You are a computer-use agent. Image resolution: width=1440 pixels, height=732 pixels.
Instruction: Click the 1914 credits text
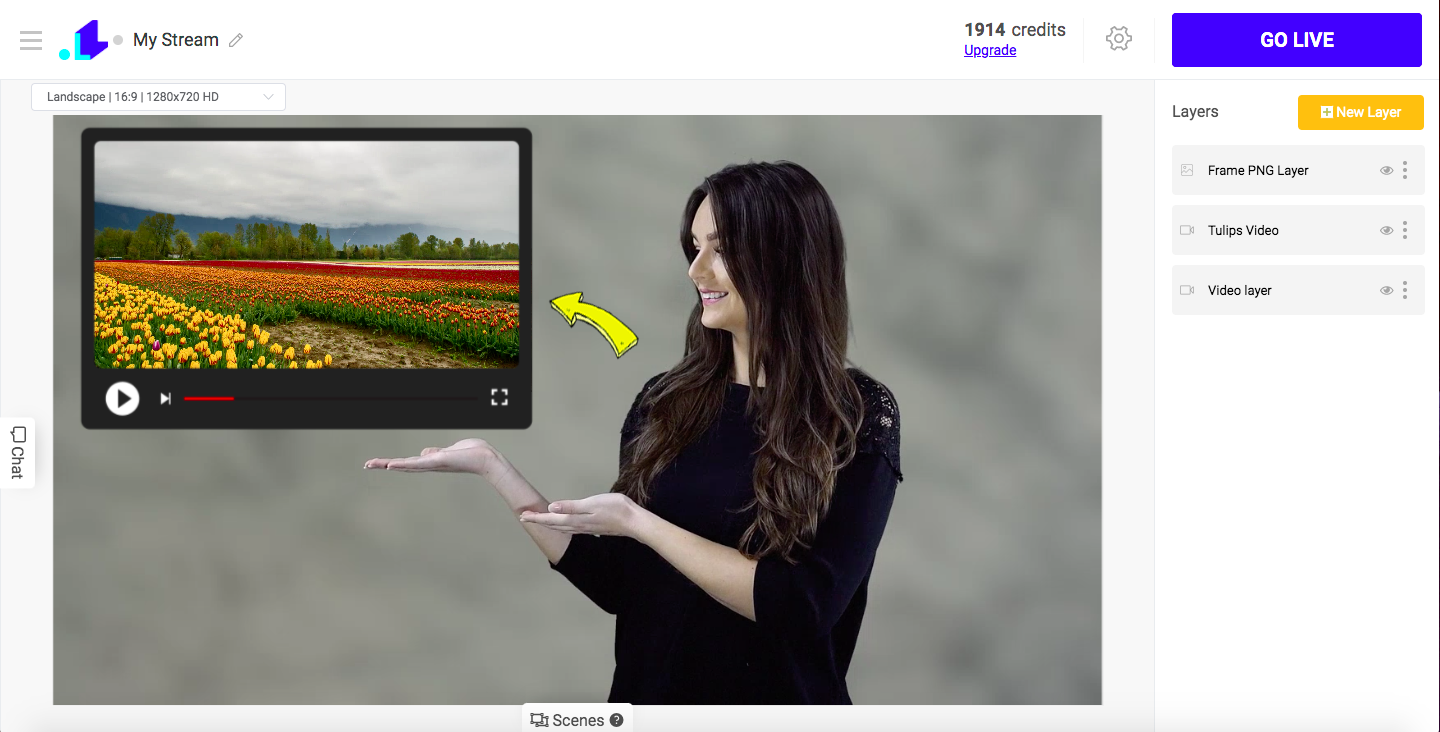coord(1015,30)
